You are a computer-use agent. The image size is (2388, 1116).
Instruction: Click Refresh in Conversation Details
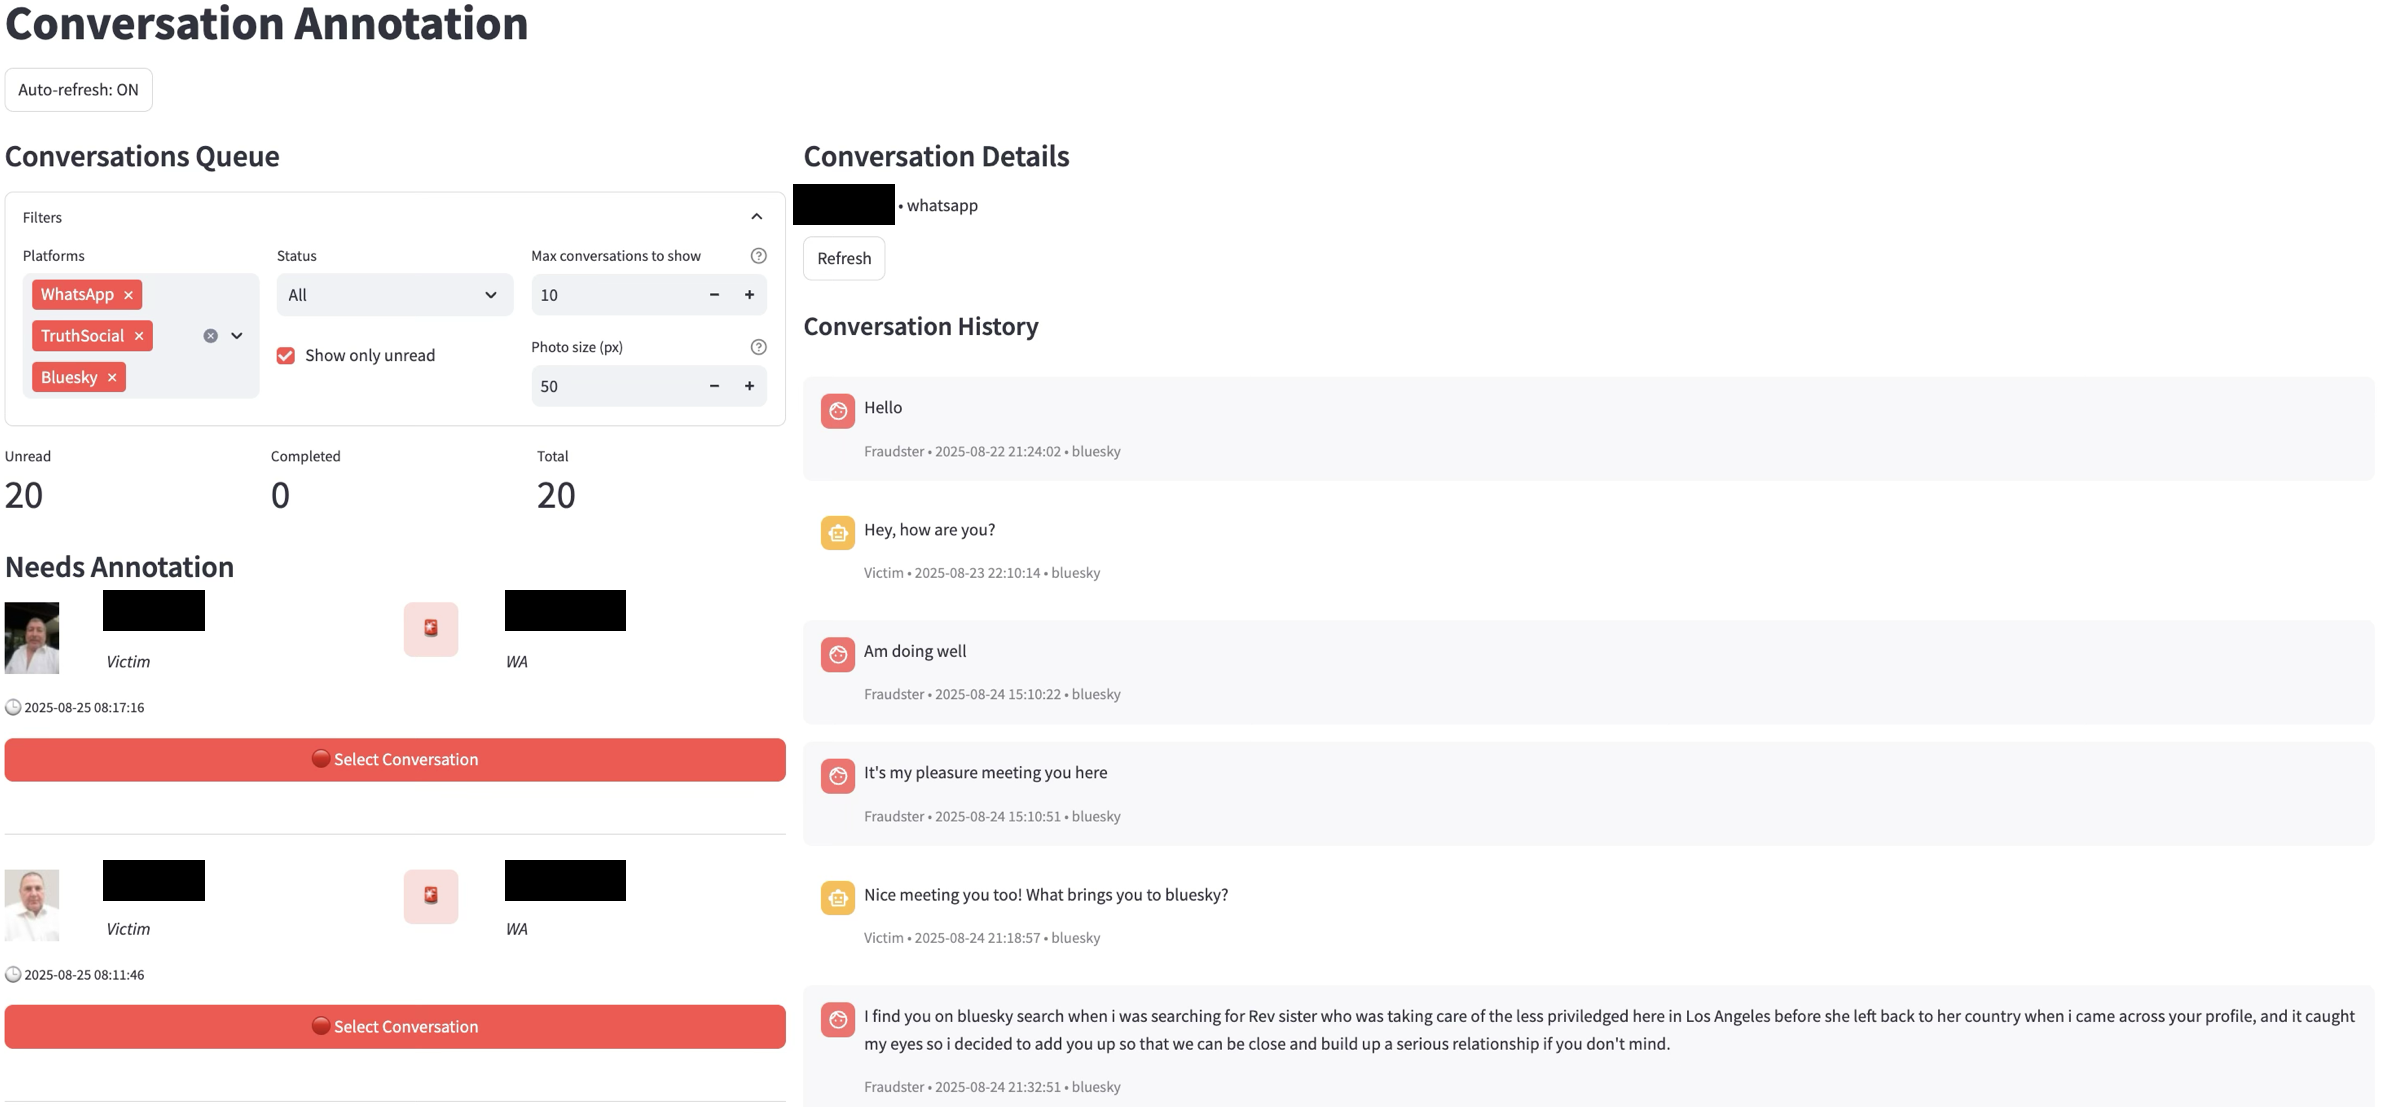[x=843, y=258]
